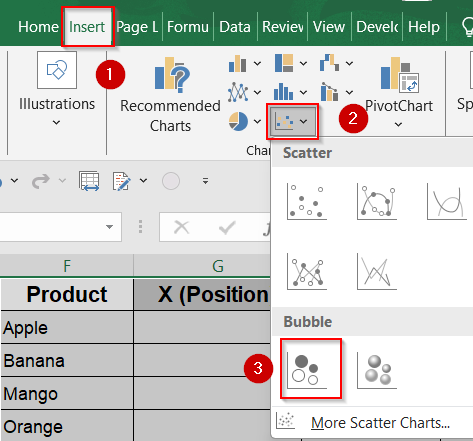Expand statistic chart dropdown arrow
Viewport: 473px width, 441px height.
[303, 92]
